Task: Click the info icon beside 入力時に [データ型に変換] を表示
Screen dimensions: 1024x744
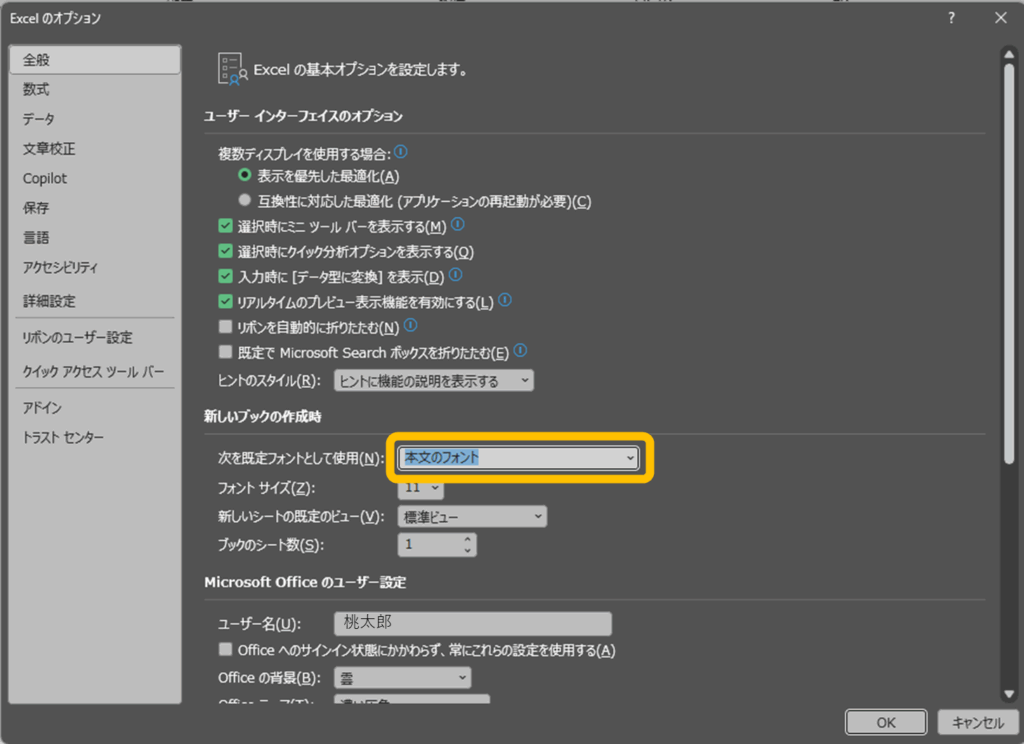Action: [x=456, y=275]
